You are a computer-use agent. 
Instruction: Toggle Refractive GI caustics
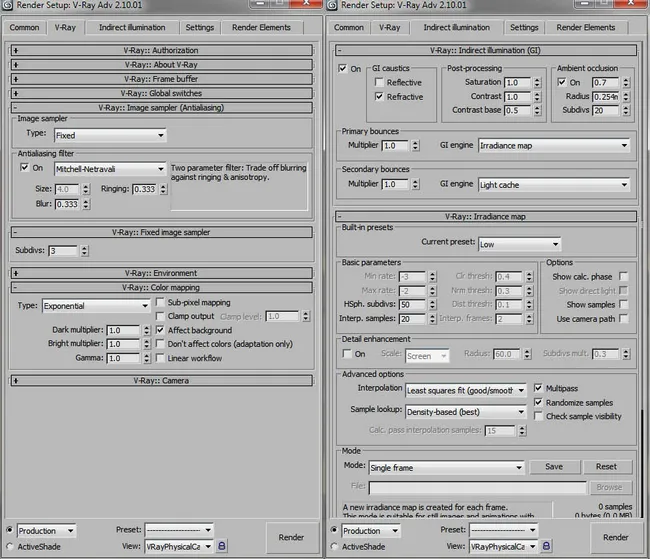click(379, 96)
